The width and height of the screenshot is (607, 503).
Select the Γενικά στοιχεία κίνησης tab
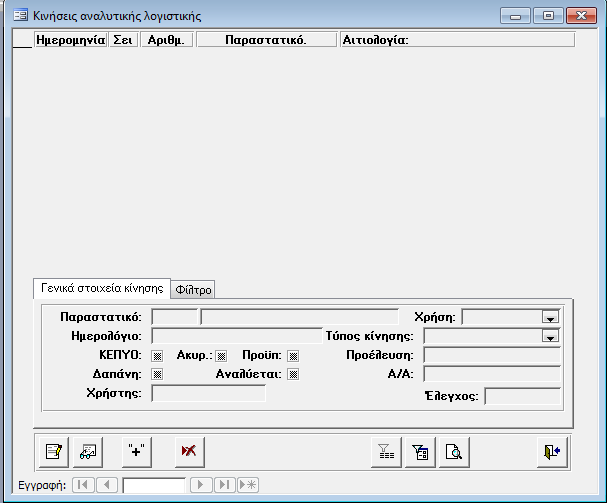coord(102,289)
